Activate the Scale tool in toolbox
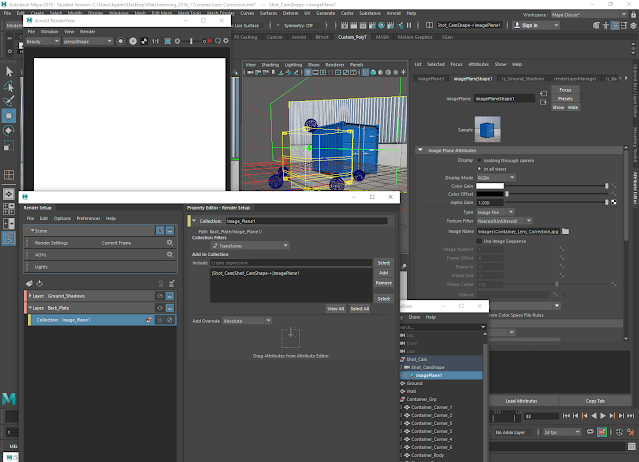 click(9, 145)
